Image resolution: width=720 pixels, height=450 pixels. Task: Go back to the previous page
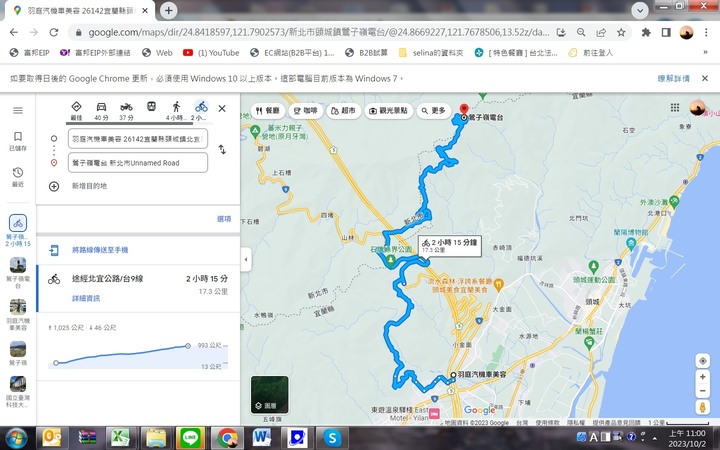point(14,32)
